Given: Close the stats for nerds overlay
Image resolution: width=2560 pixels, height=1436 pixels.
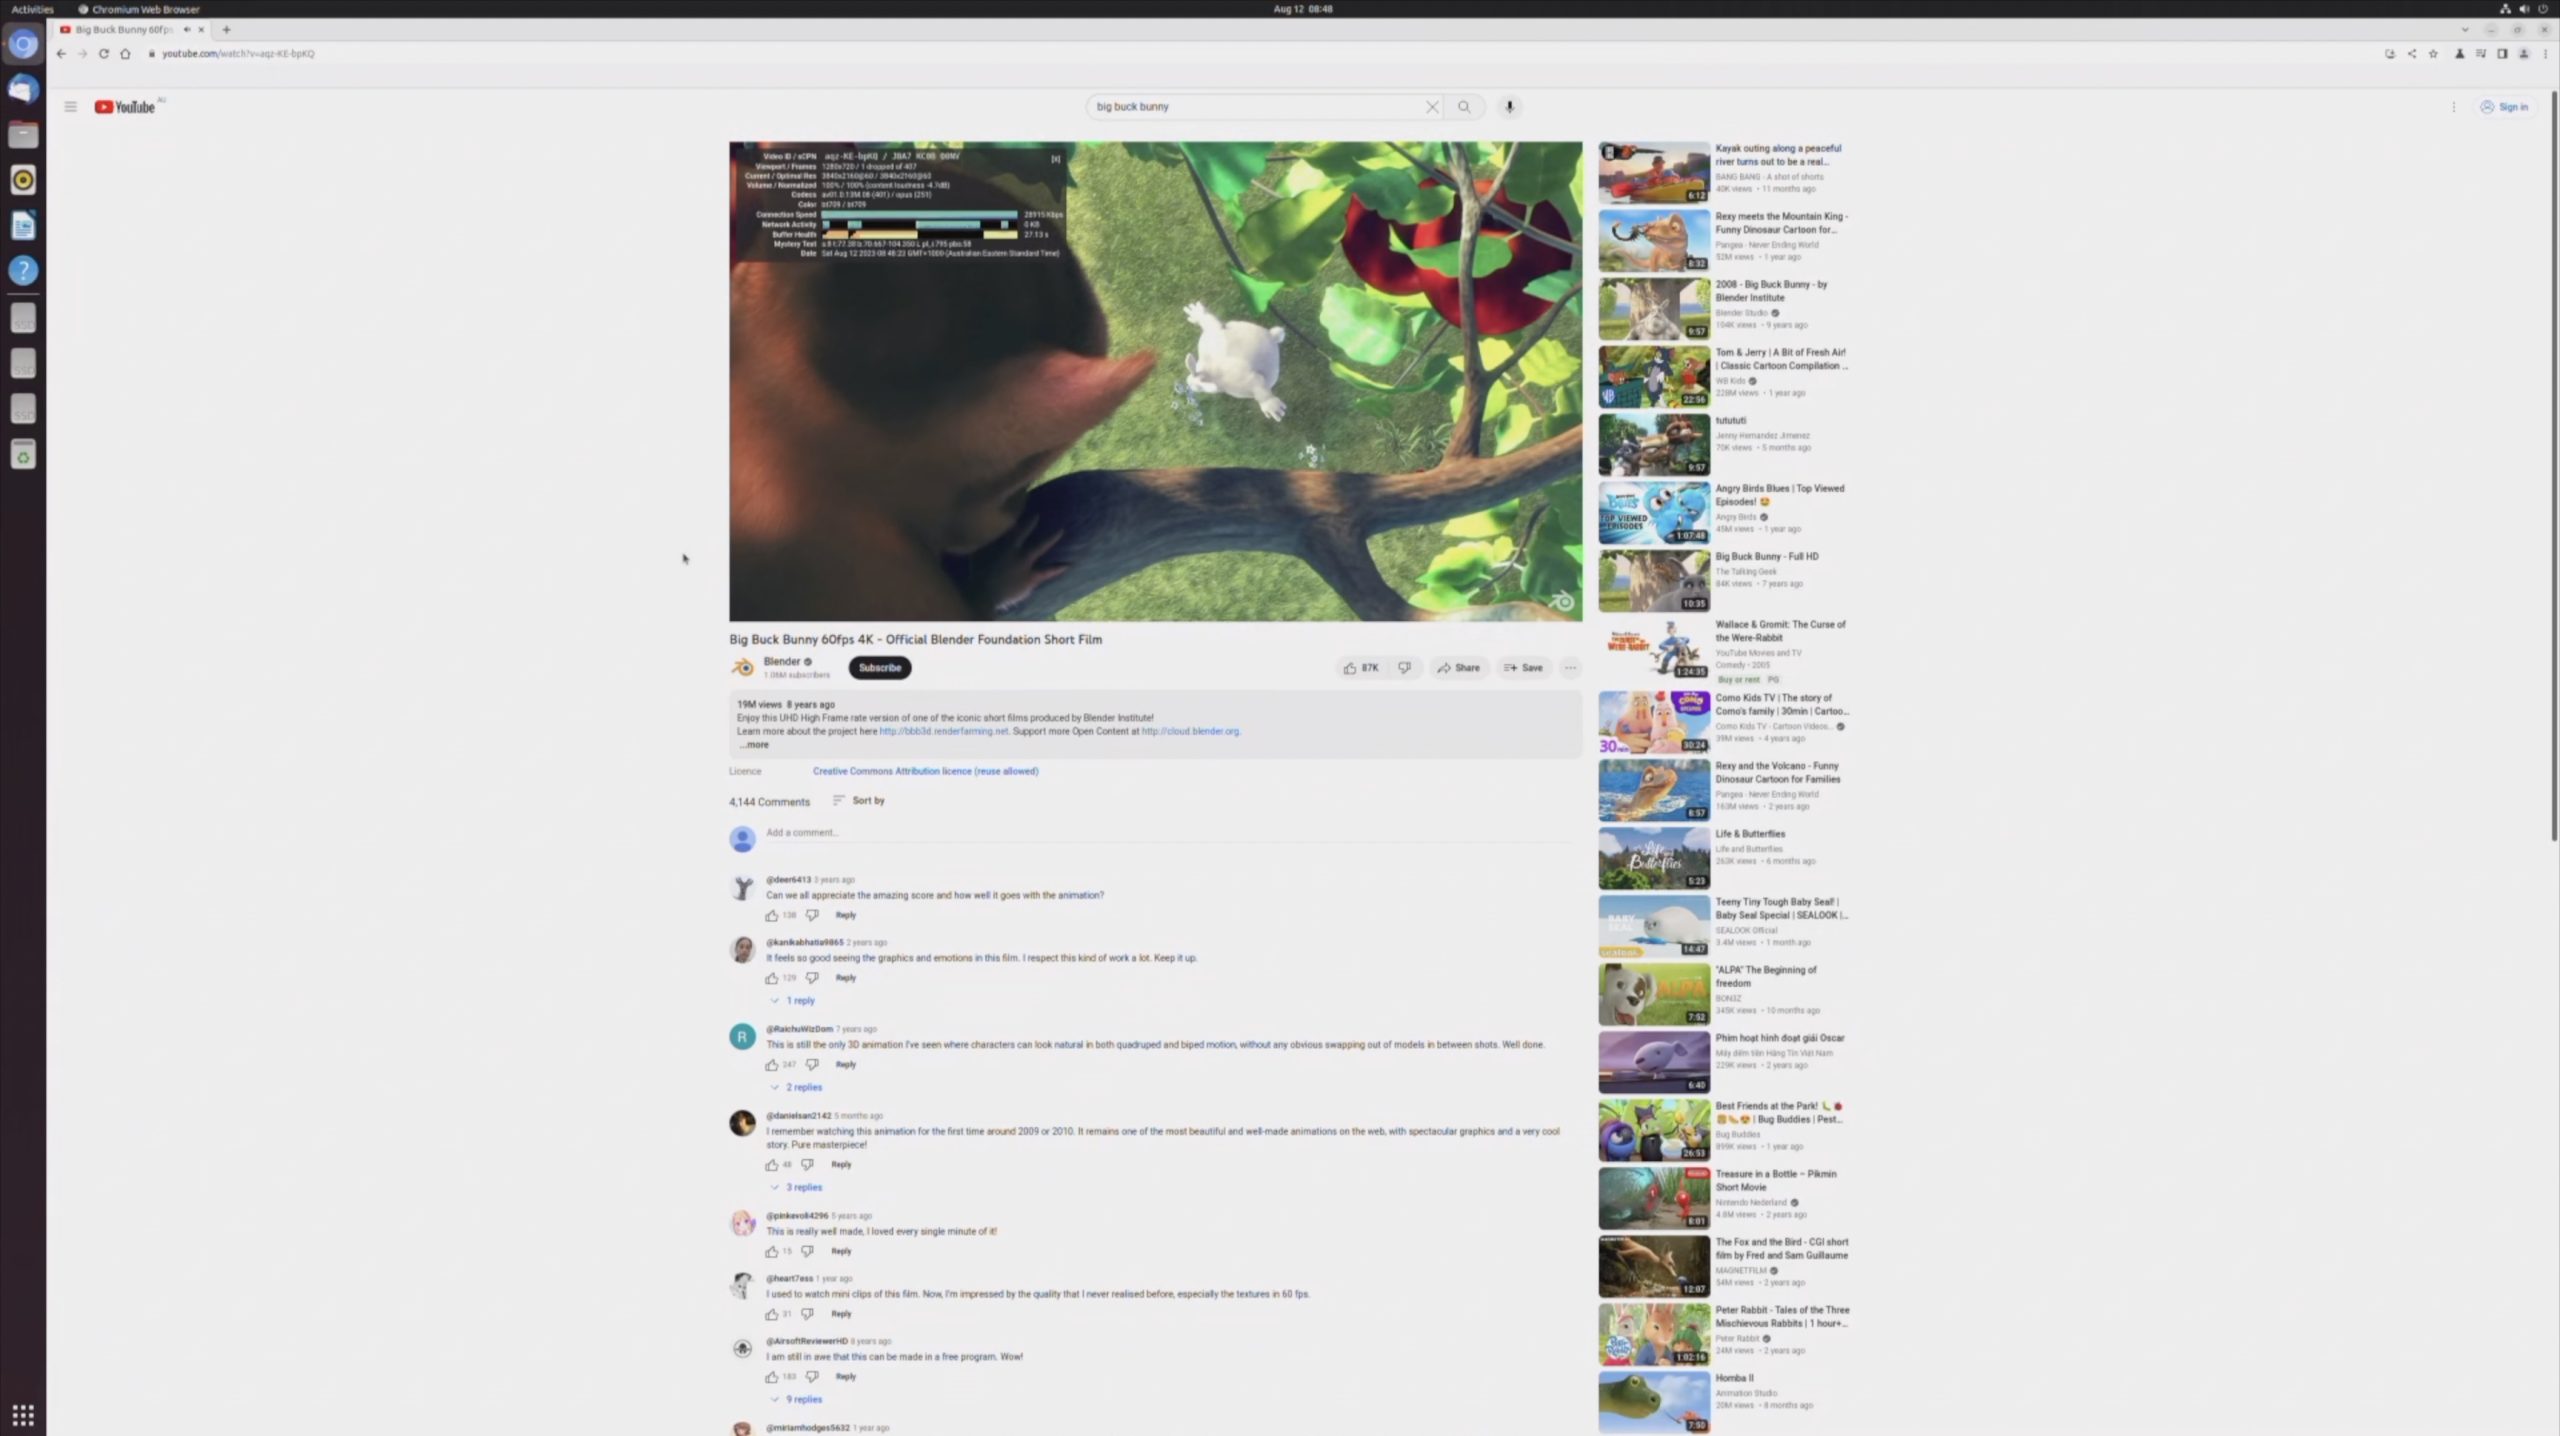Looking at the screenshot, I should [x=1055, y=158].
